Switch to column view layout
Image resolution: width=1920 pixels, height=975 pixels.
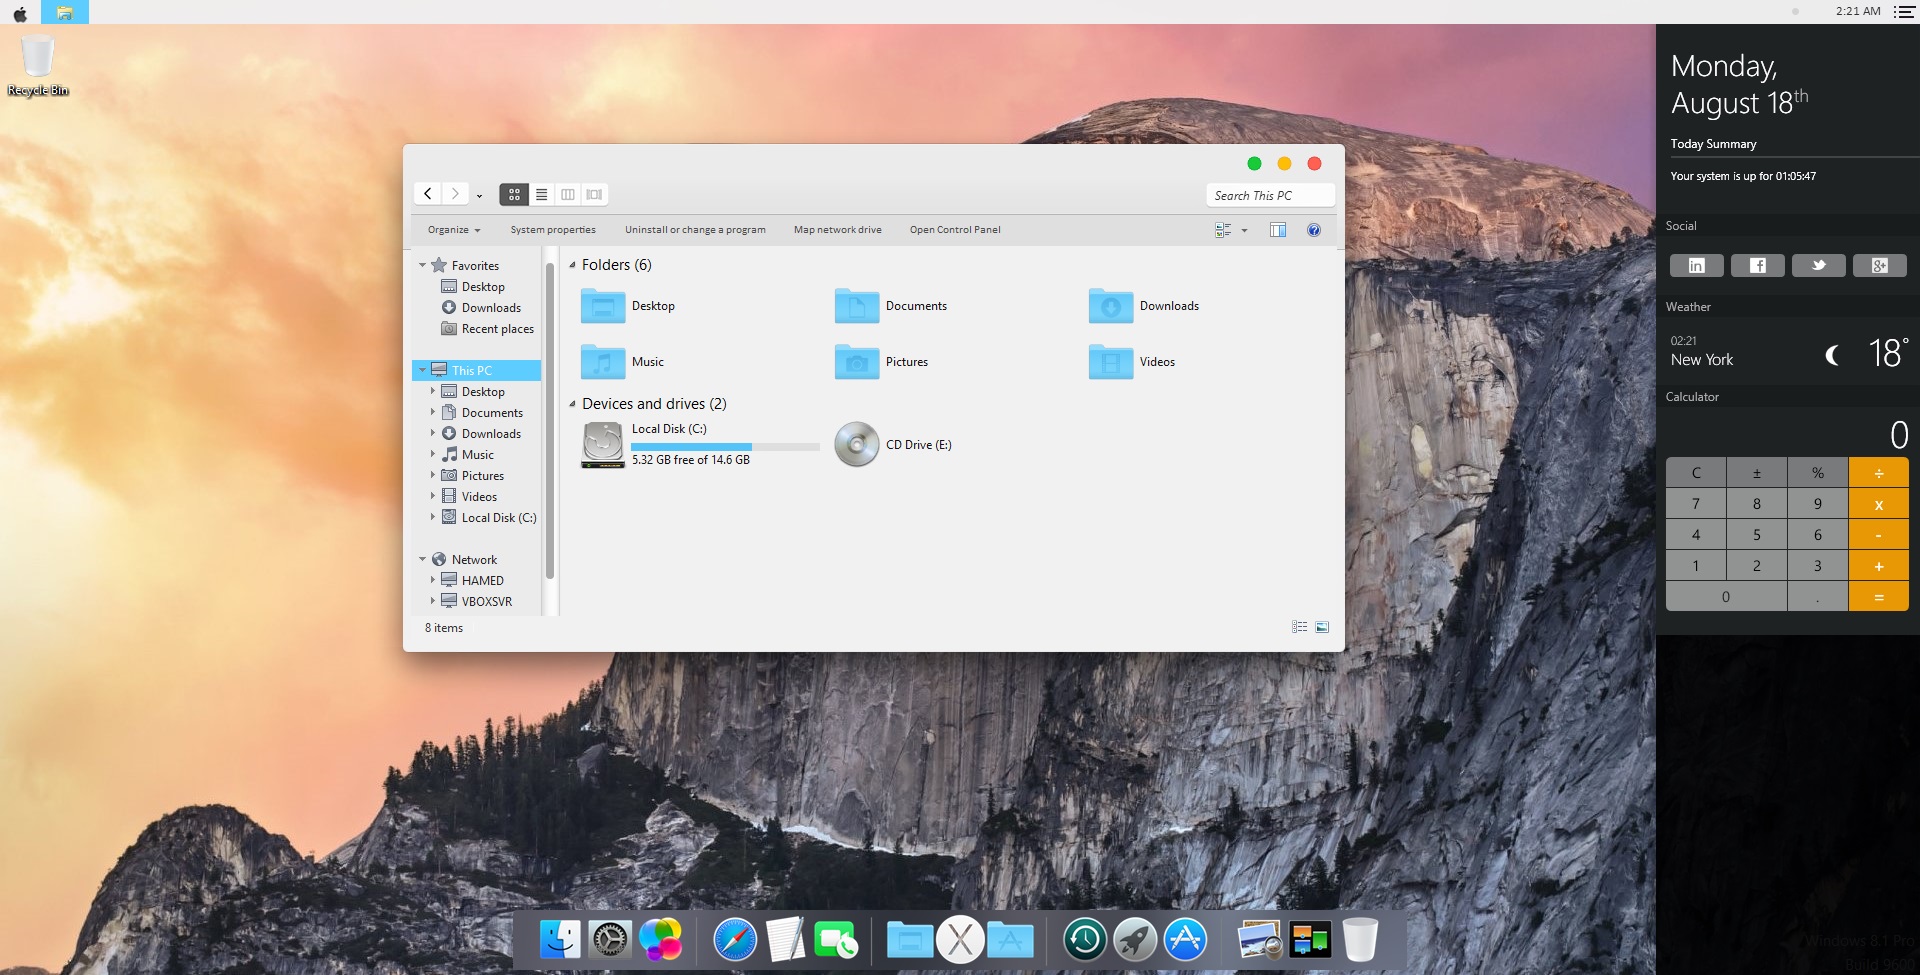(x=568, y=194)
